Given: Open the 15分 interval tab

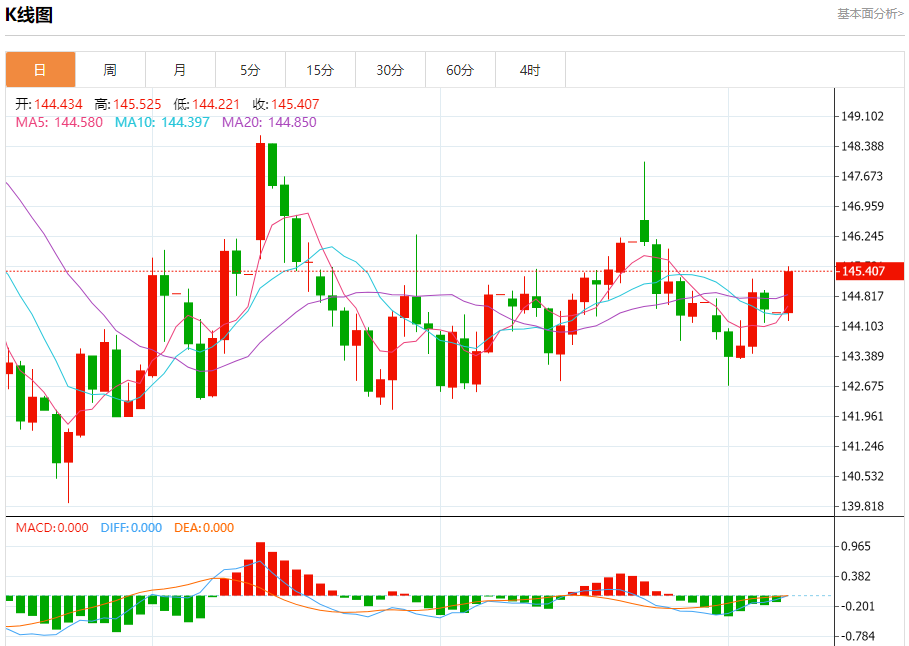Looking at the screenshot, I should (321, 70).
